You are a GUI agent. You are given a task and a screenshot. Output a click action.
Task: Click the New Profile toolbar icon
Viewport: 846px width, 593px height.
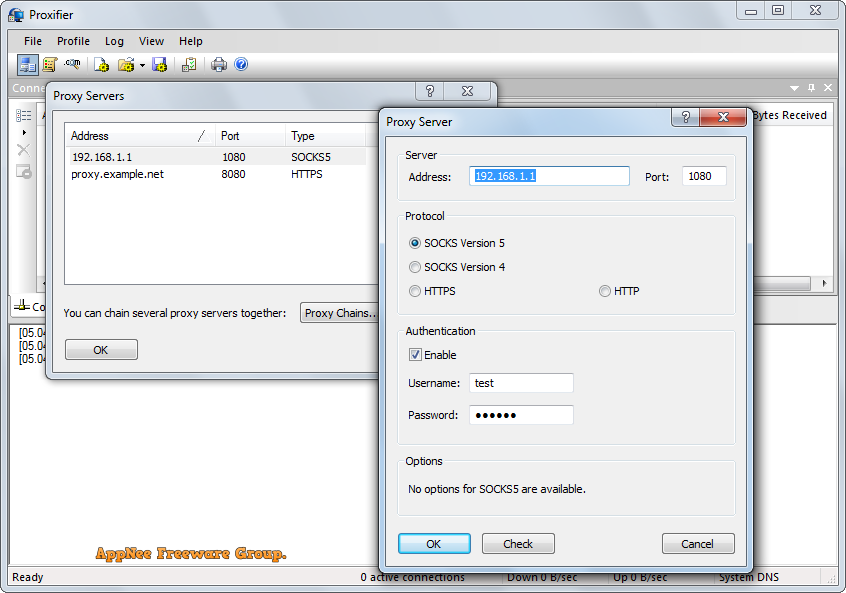point(101,65)
